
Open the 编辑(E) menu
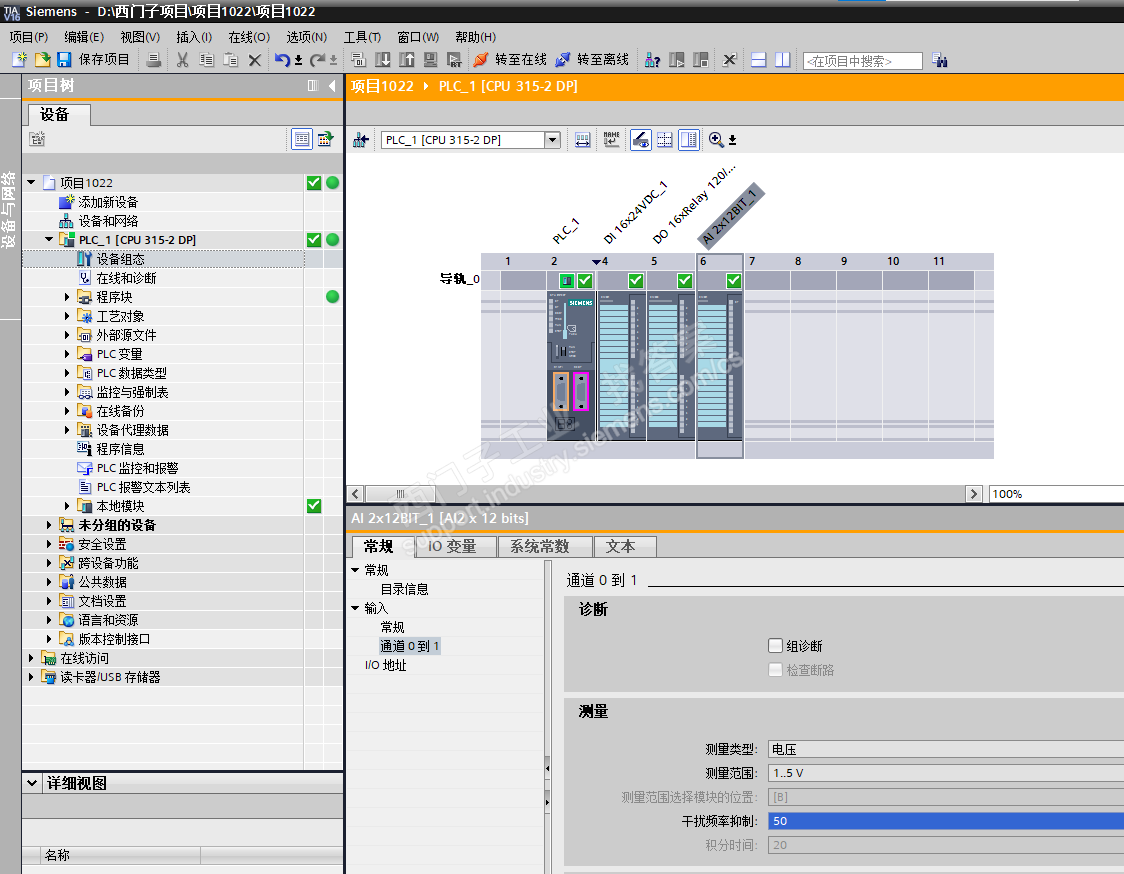84,37
